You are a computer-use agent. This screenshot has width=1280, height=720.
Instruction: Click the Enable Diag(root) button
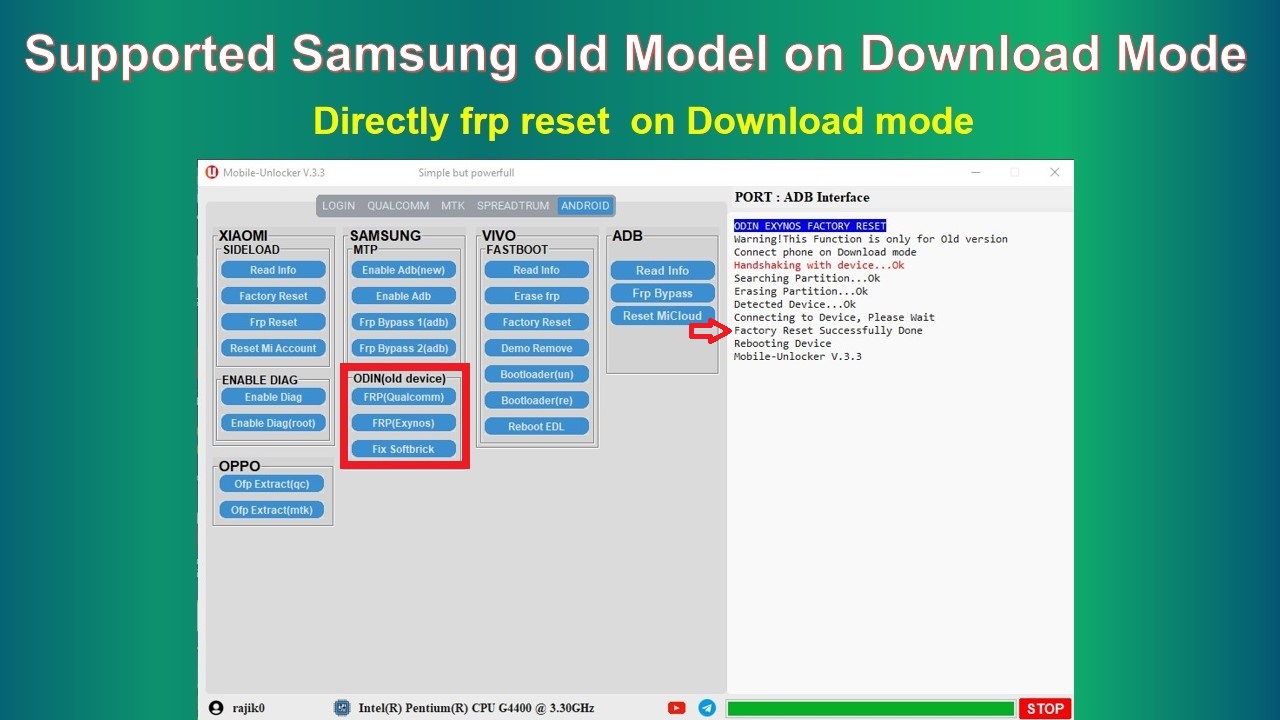[x=273, y=423]
